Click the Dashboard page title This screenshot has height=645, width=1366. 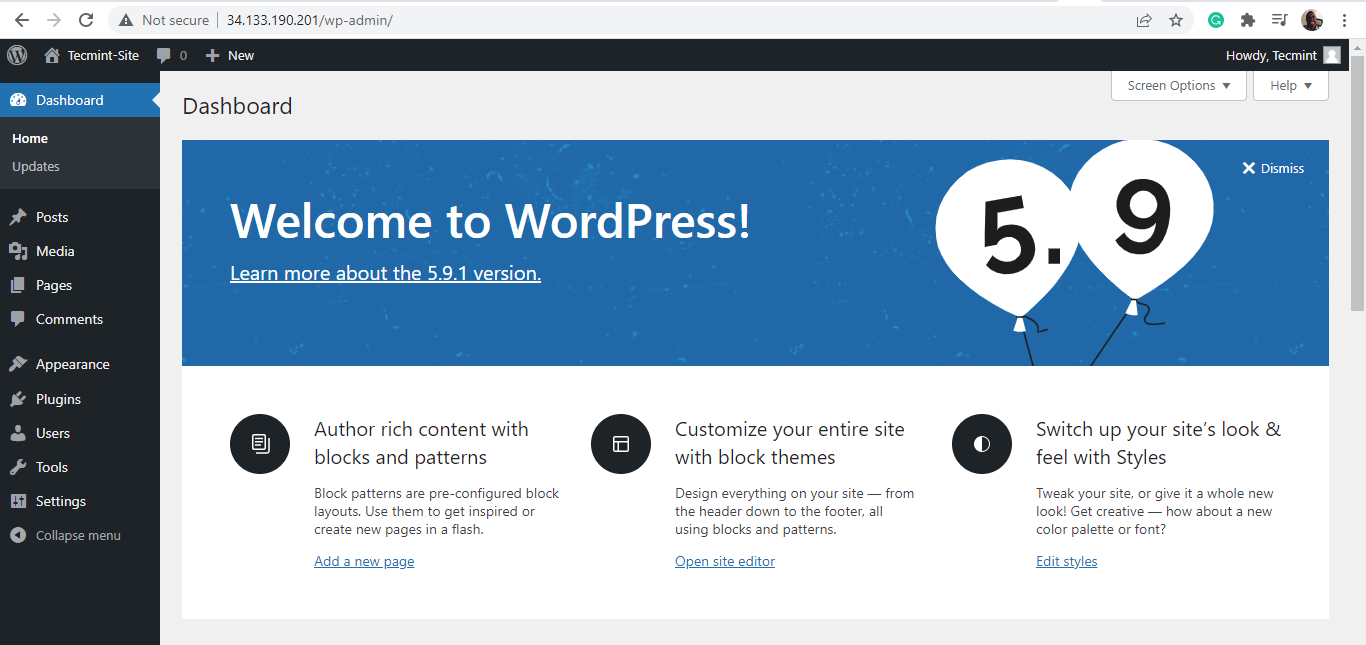click(237, 106)
